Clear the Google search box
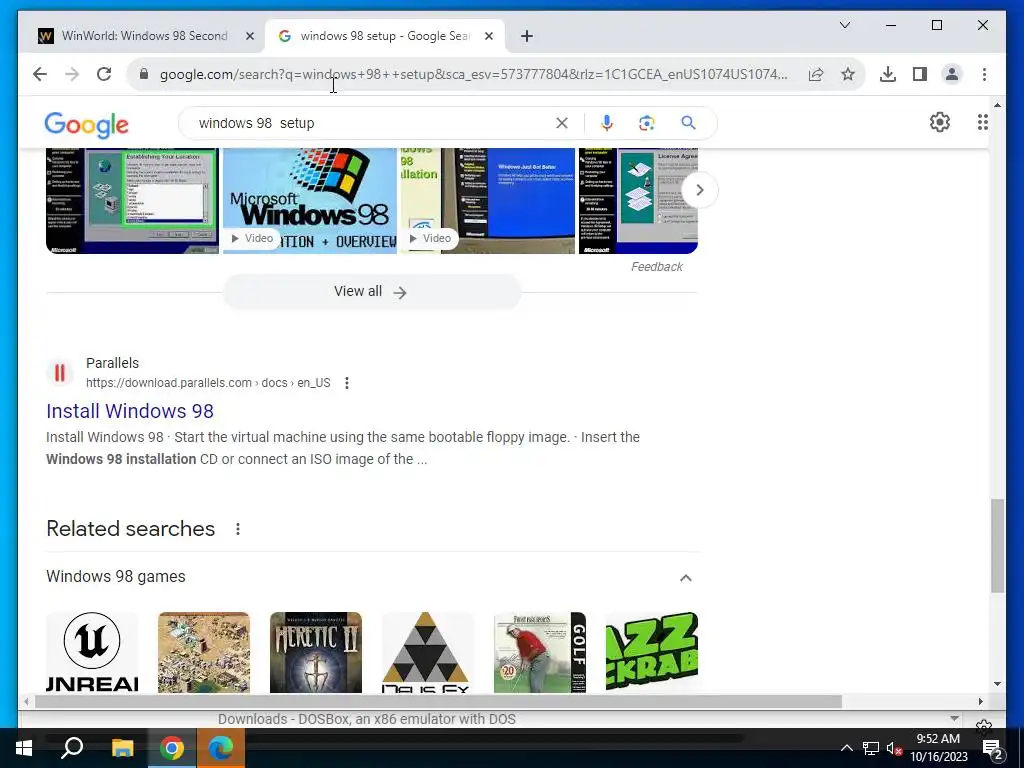 click(x=562, y=123)
